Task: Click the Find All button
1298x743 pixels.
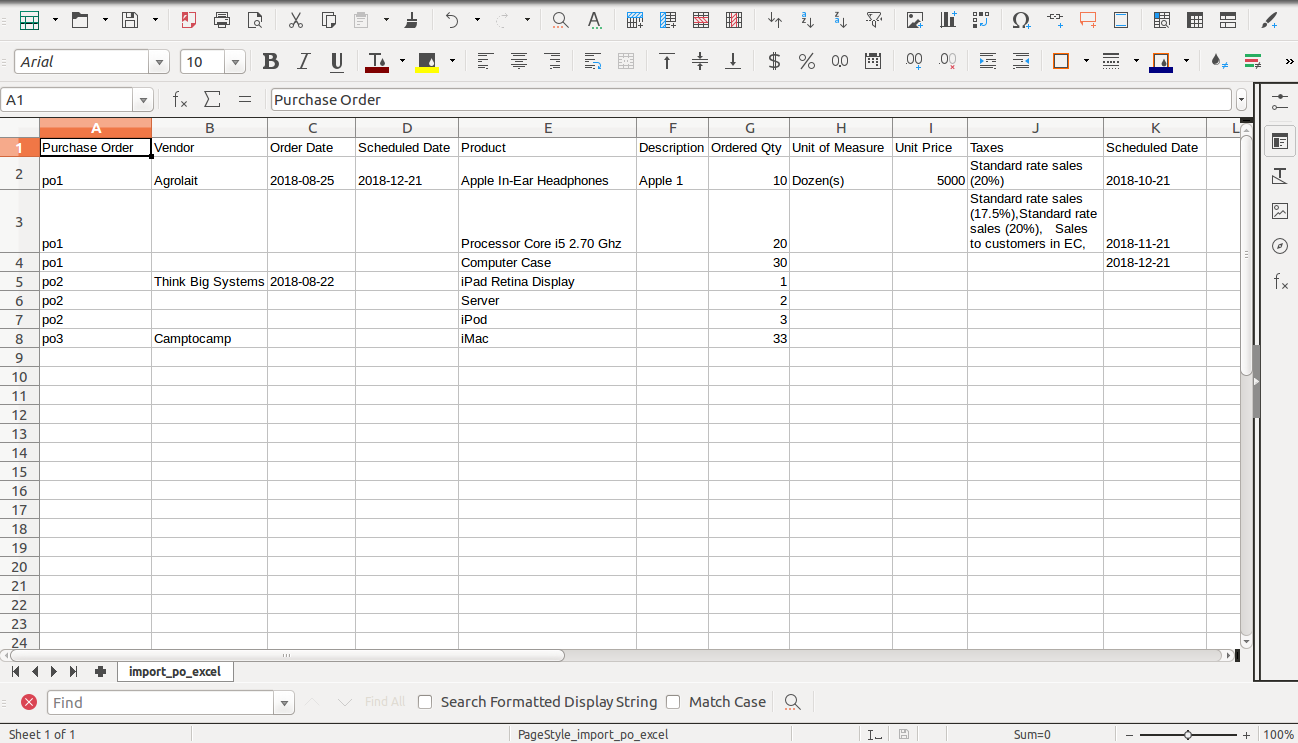Action: (385, 702)
